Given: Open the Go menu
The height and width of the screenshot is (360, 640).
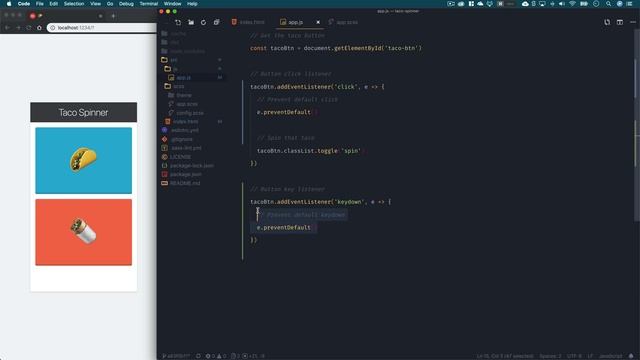Looking at the screenshot, I should (110, 4).
